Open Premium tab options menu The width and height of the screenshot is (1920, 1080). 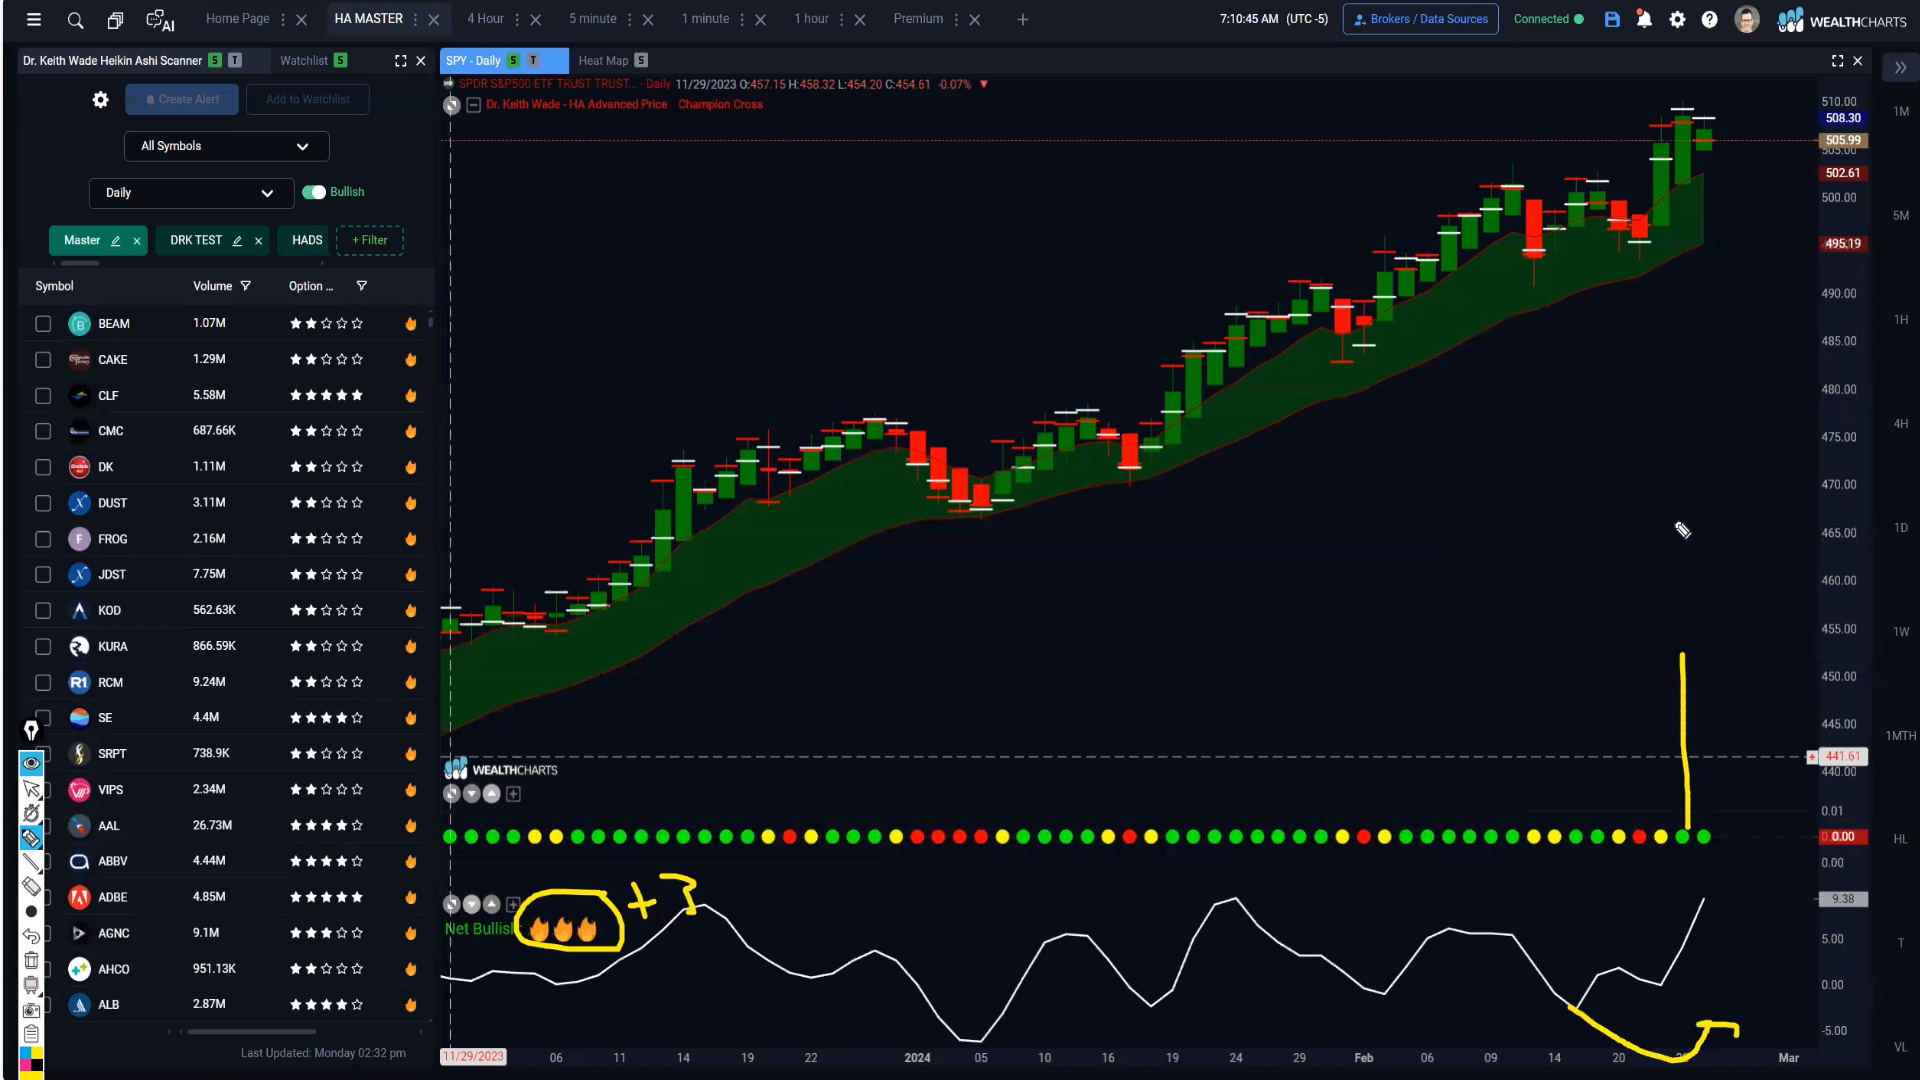(x=956, y=19)
